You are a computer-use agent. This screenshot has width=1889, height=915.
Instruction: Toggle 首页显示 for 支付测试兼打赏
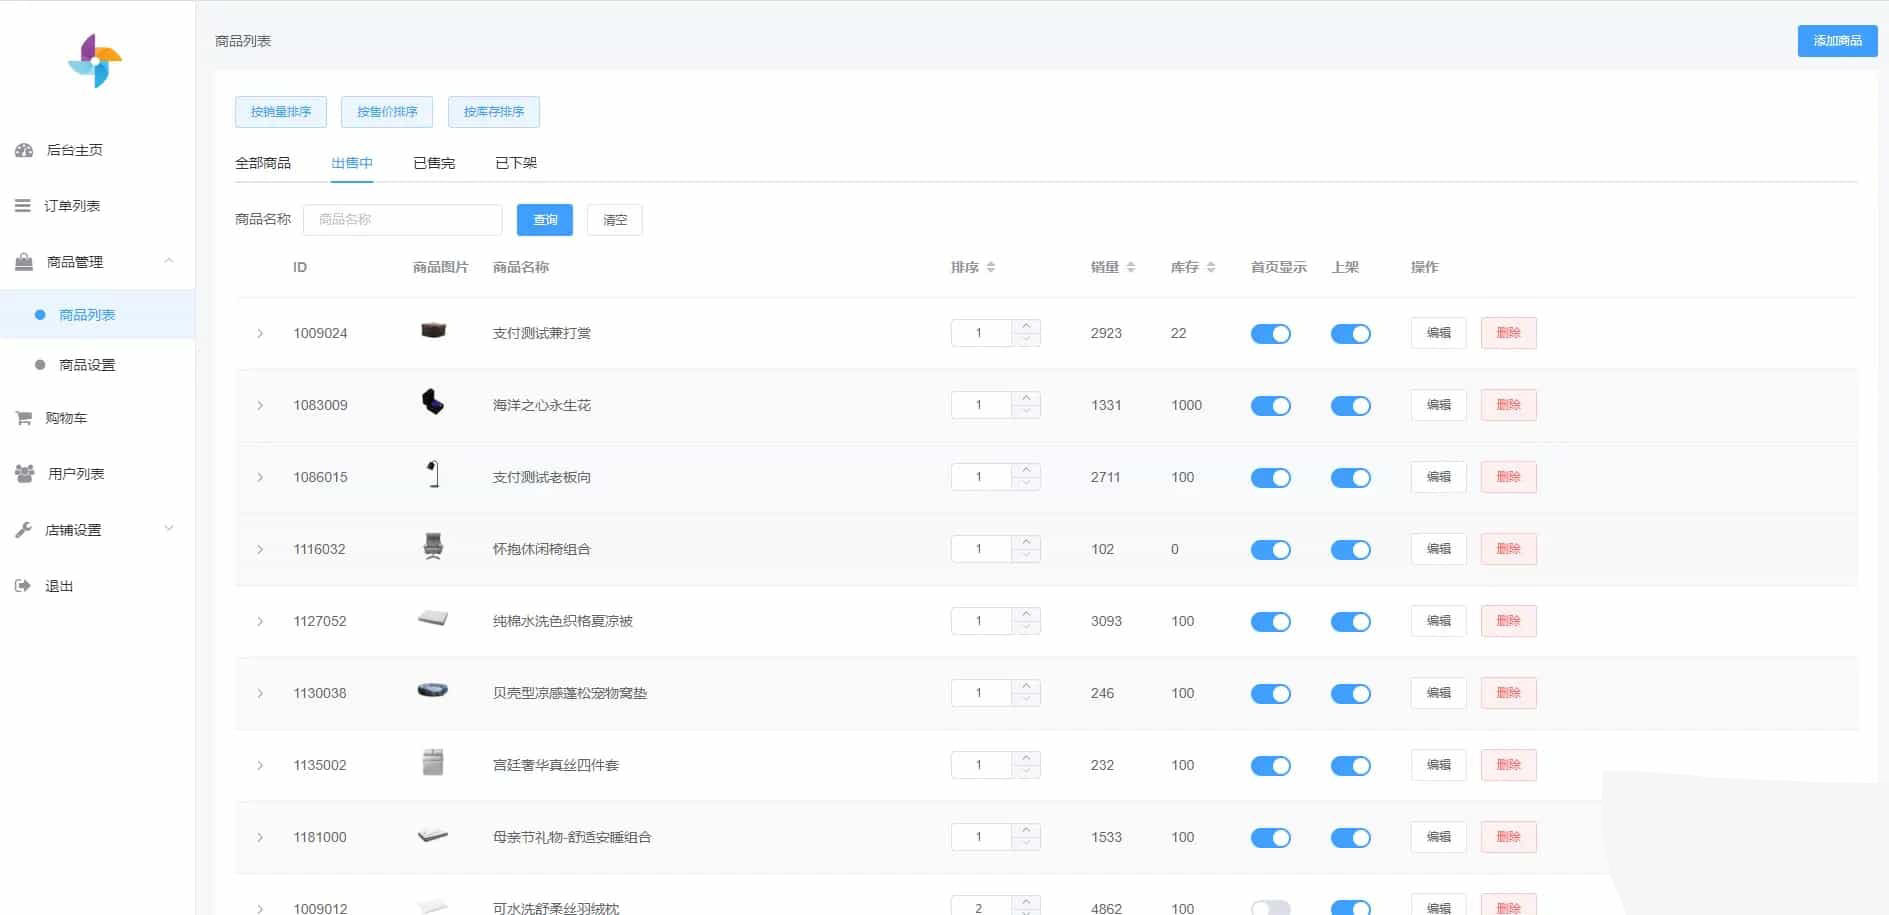tap(1271, 334)
